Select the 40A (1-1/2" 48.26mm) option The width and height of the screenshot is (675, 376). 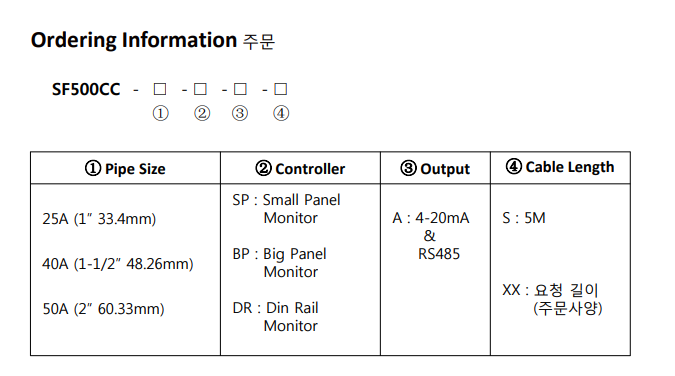118,264
